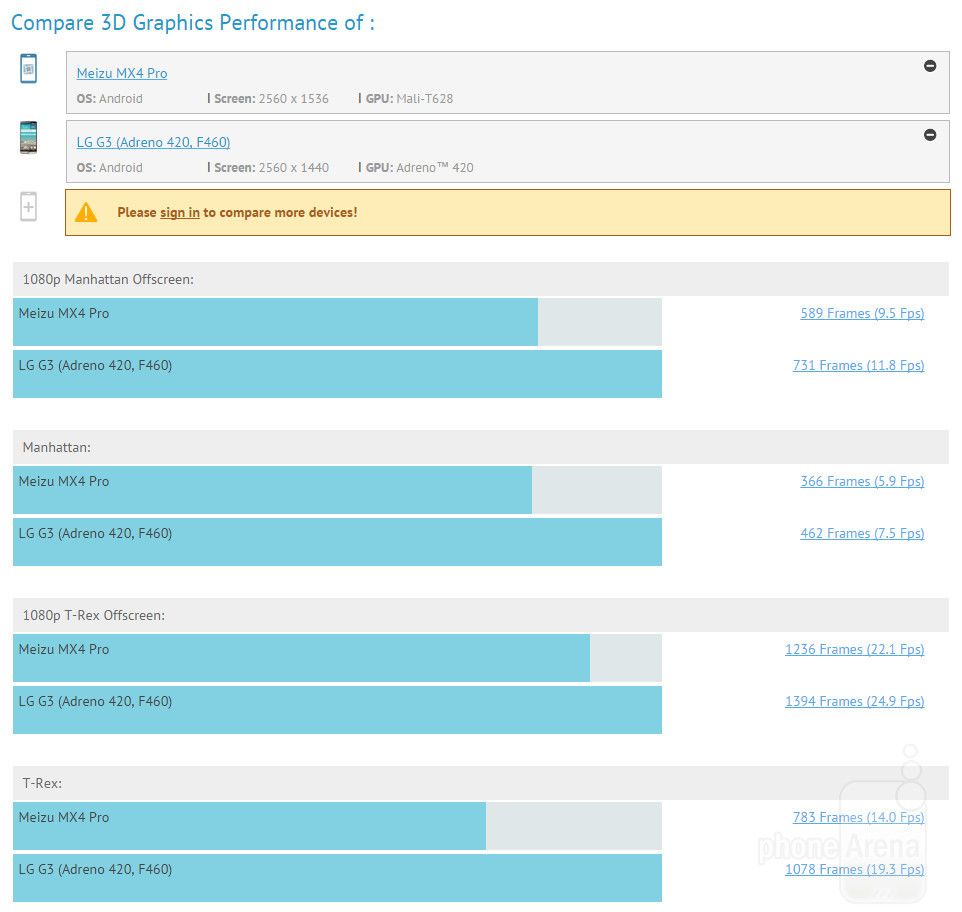Open 783 Frames (14.0 Fps) result

(858, 818)
